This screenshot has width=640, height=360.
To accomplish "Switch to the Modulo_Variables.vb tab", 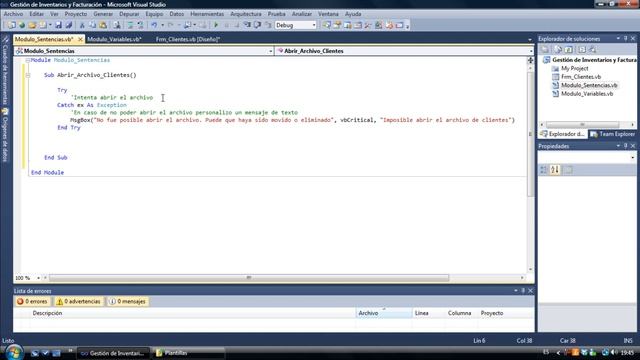I will [x=114, y=39].
